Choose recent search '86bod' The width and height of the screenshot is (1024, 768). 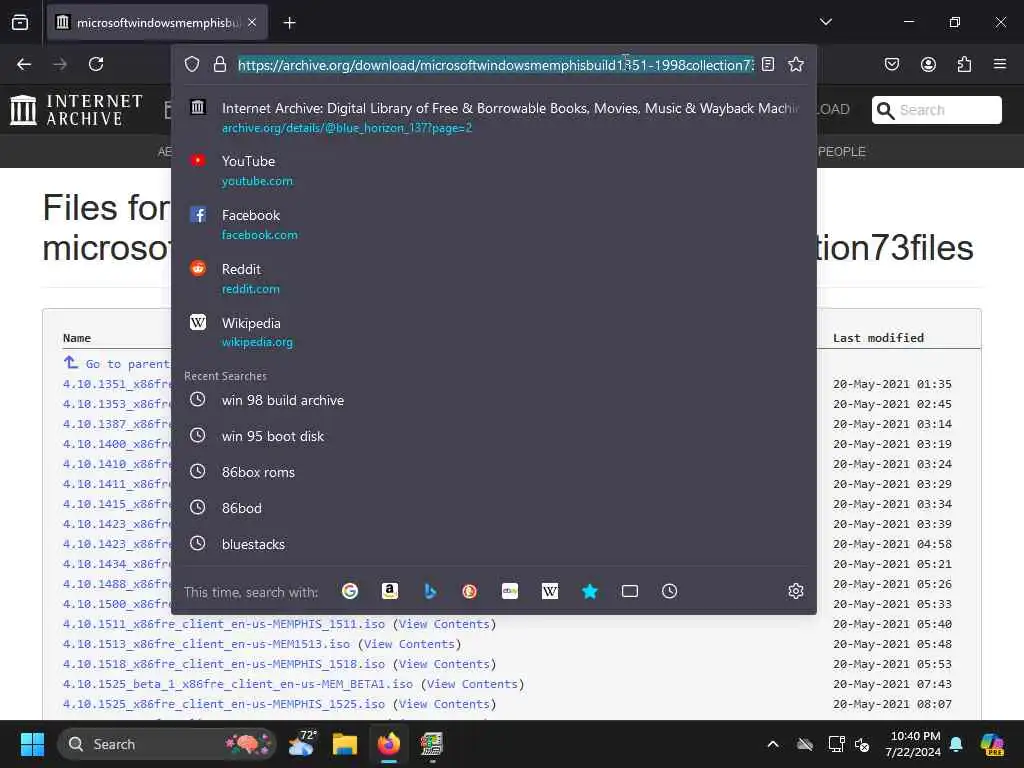point(494,507)
